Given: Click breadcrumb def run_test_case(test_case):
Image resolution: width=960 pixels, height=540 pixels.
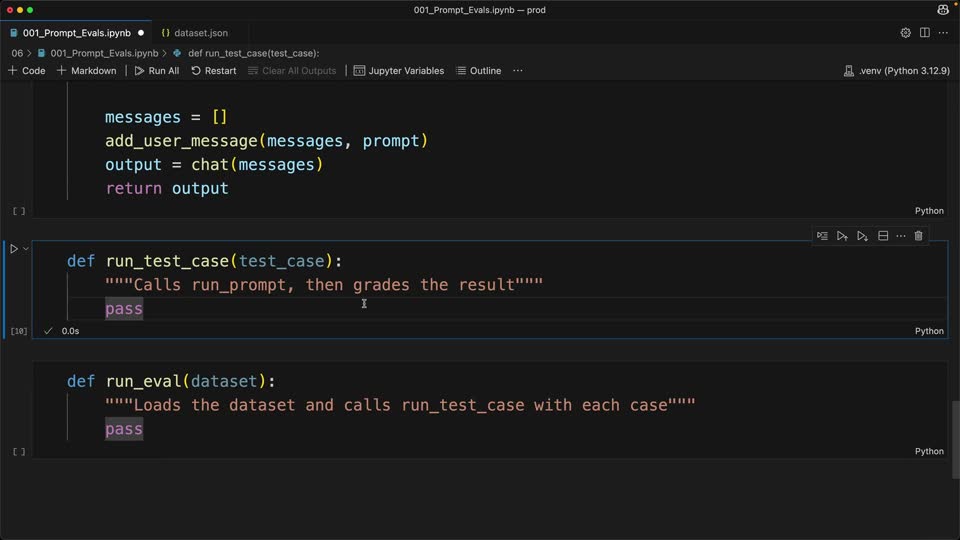Looking at the screenshot, I should (246, 53).
